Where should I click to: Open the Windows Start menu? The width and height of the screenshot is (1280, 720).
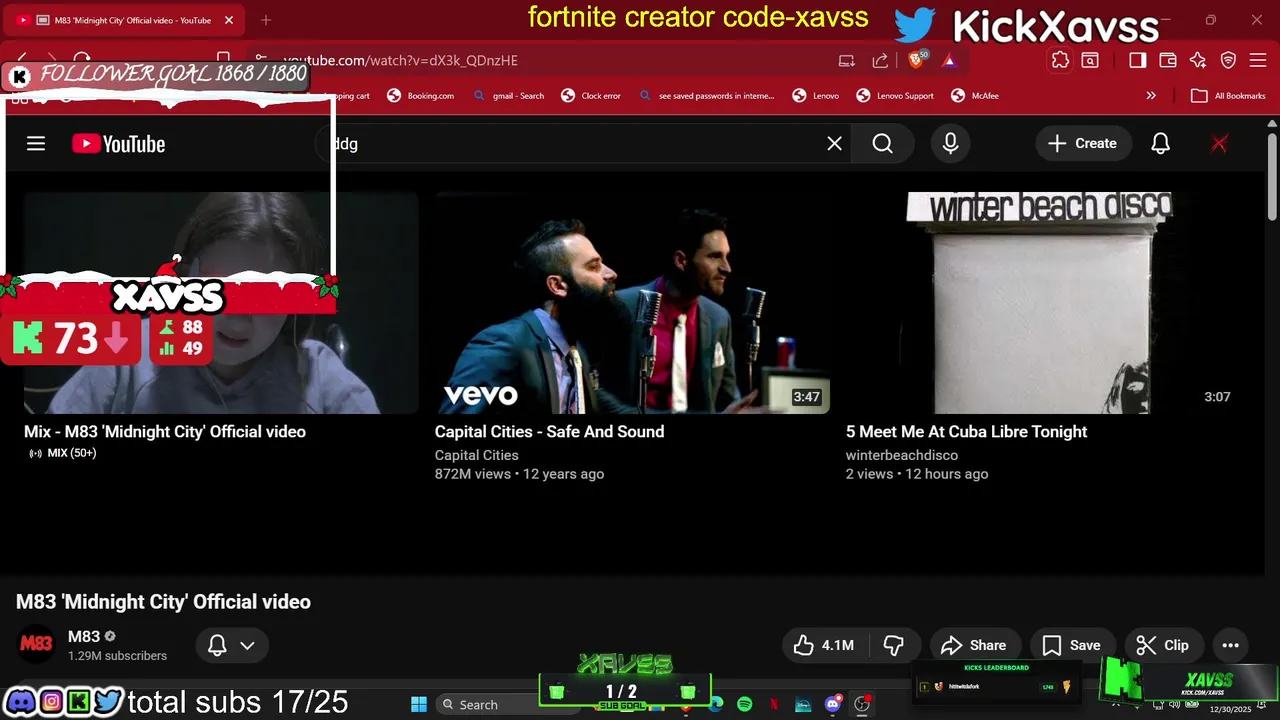point(419,705)
